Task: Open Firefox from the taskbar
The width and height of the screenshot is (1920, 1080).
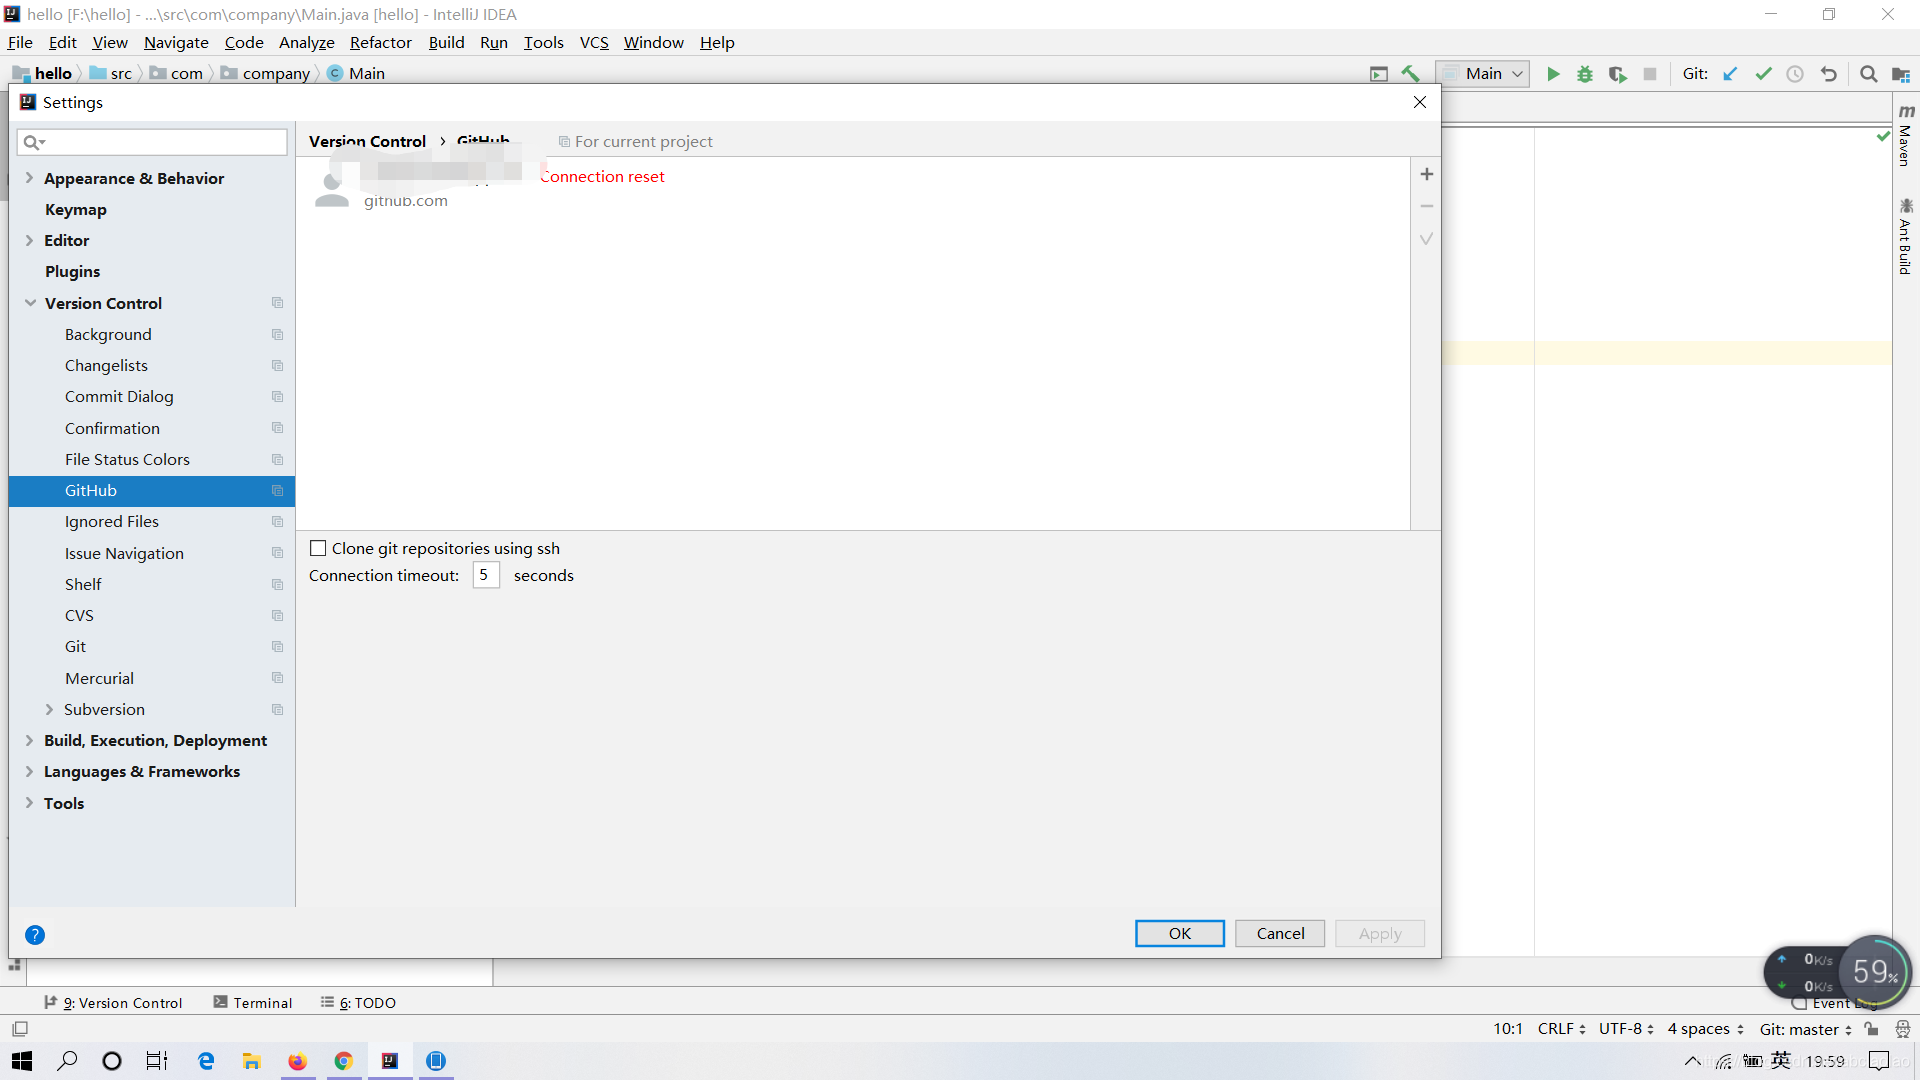Action: point(297,1061)
